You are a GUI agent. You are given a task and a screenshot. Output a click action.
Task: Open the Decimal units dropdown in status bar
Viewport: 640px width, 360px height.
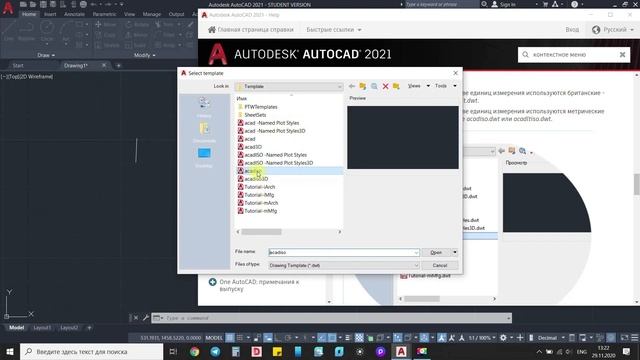(550, 338)
